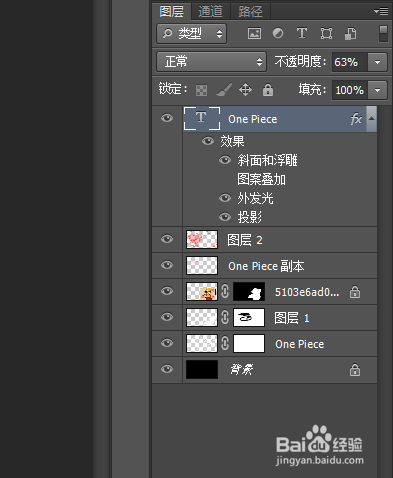Screen dimensions: 393x478
Task: Open the 填充 fill slider arrow
Action: point(377,90)
